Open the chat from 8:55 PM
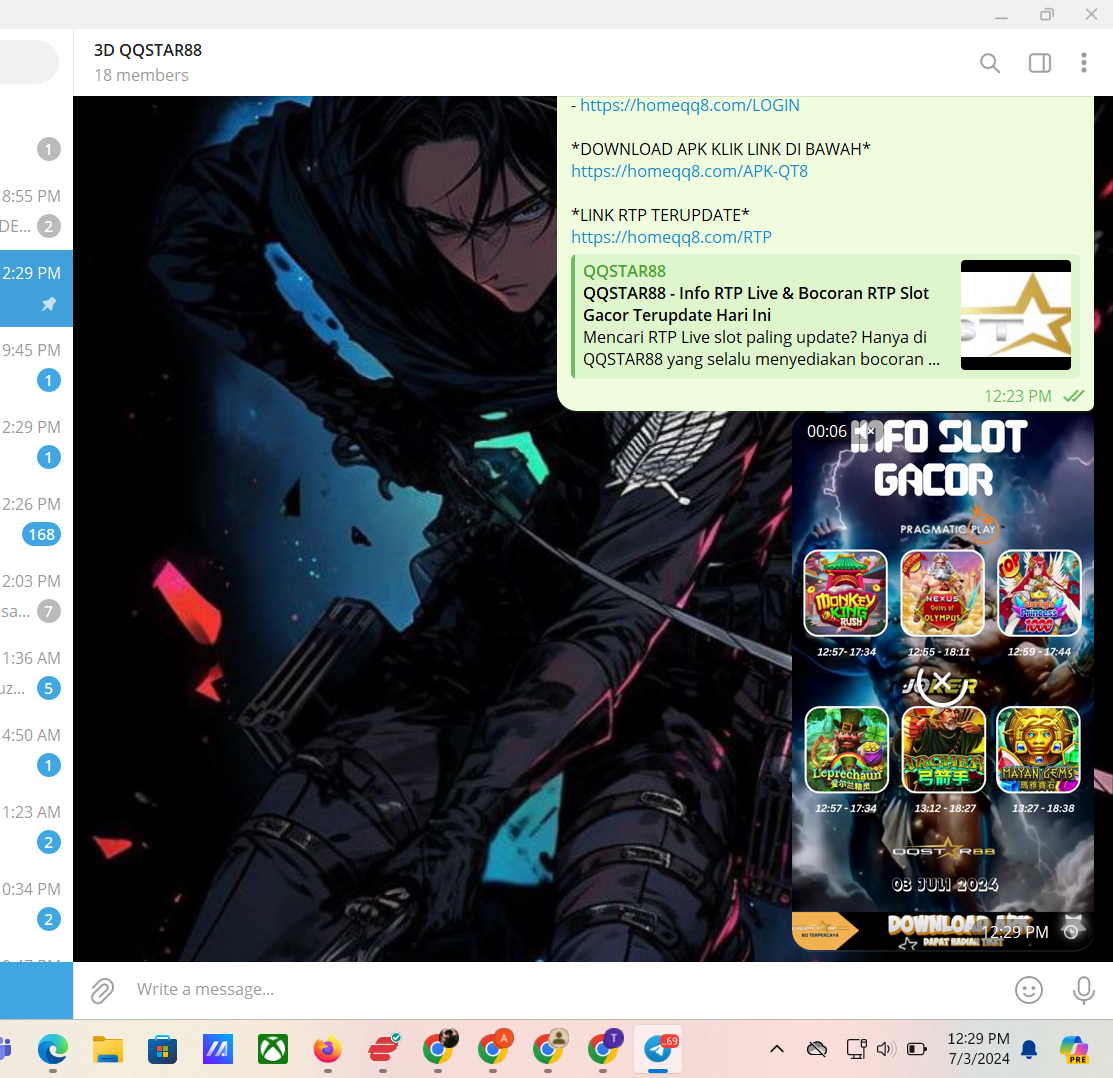This screenshot has width=1113, height=1078. (36, 211)
